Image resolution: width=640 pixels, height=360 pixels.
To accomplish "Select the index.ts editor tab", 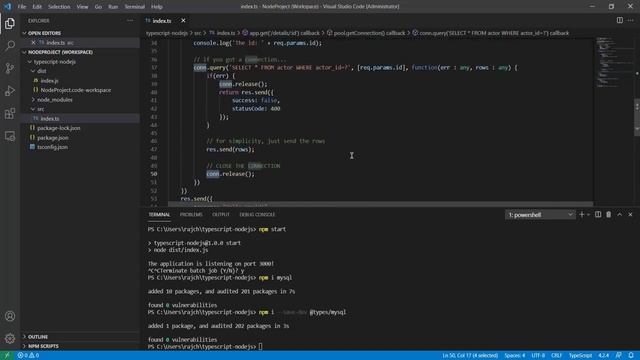I will 162,20.
